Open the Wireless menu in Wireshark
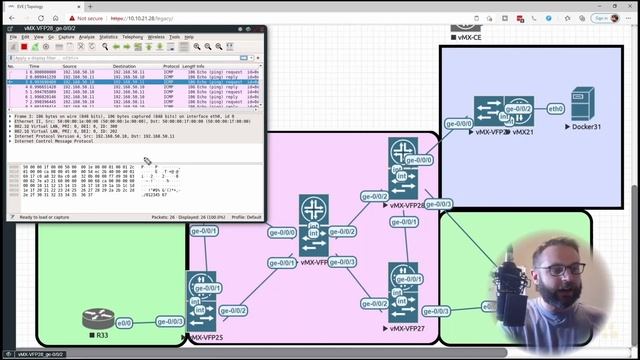The width and height of the screenshot is (640, 360). click(156, 37)
